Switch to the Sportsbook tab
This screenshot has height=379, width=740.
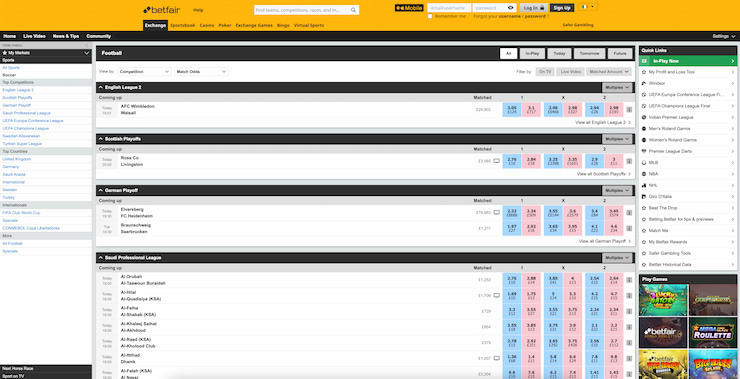(x=183, y=25)
